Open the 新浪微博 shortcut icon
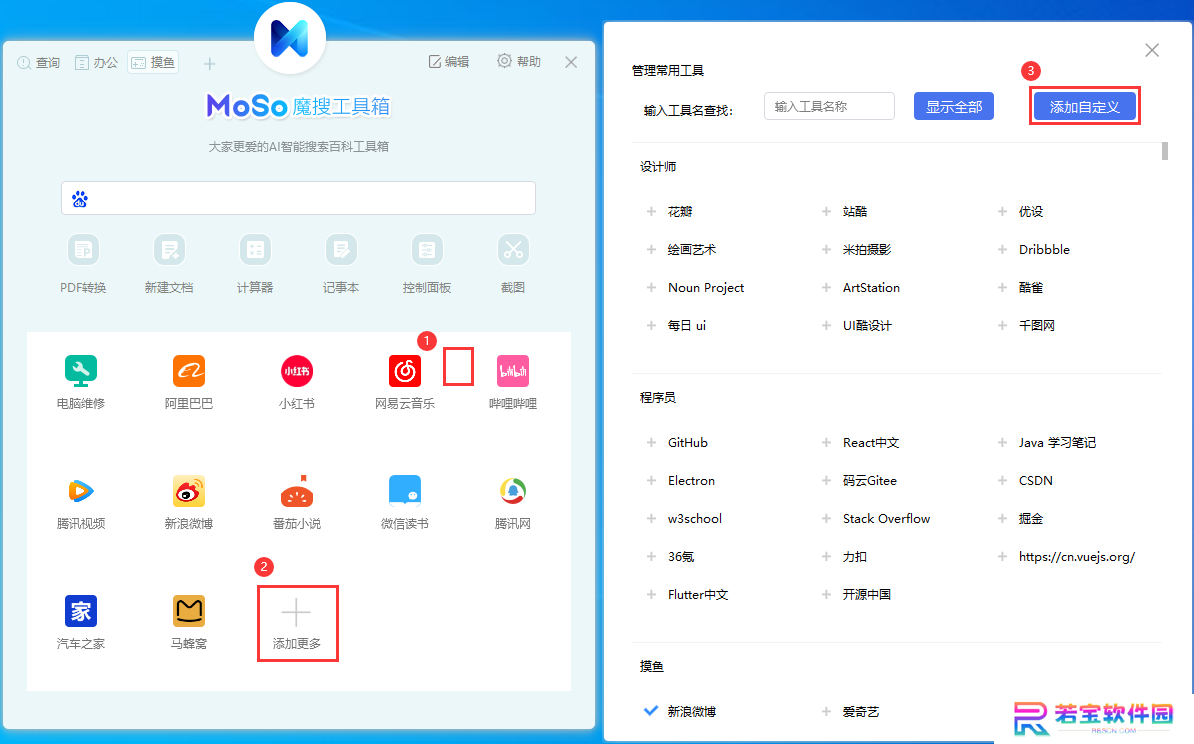Image resolution: width=1194 pixels, height=744 pixels. coord(189,491)
